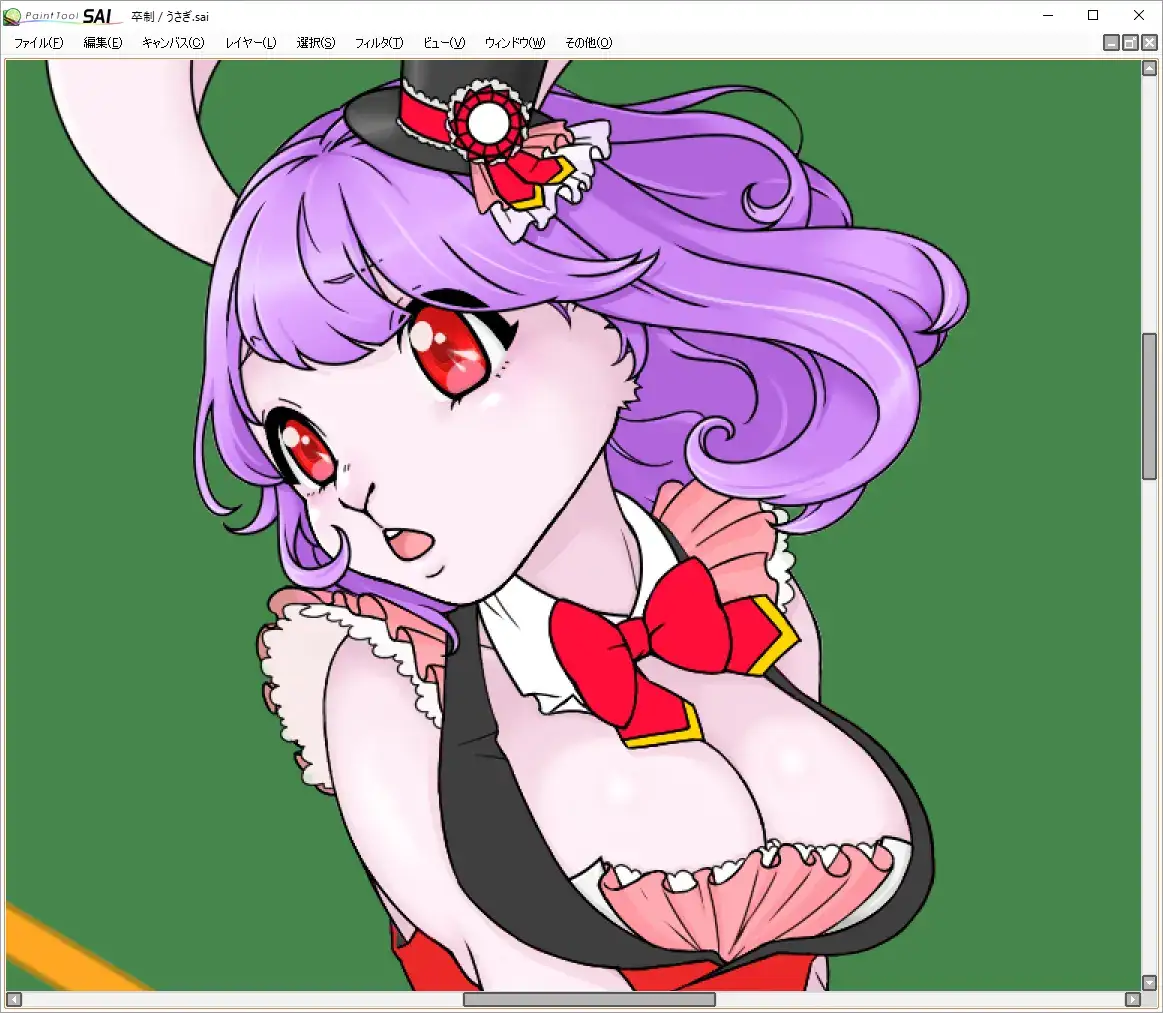Image resolution: width=1163 pixels, height=1013 pixels.
Task: Close the うさぎ.sai document with the inner X
Action: coord(1148,43)
